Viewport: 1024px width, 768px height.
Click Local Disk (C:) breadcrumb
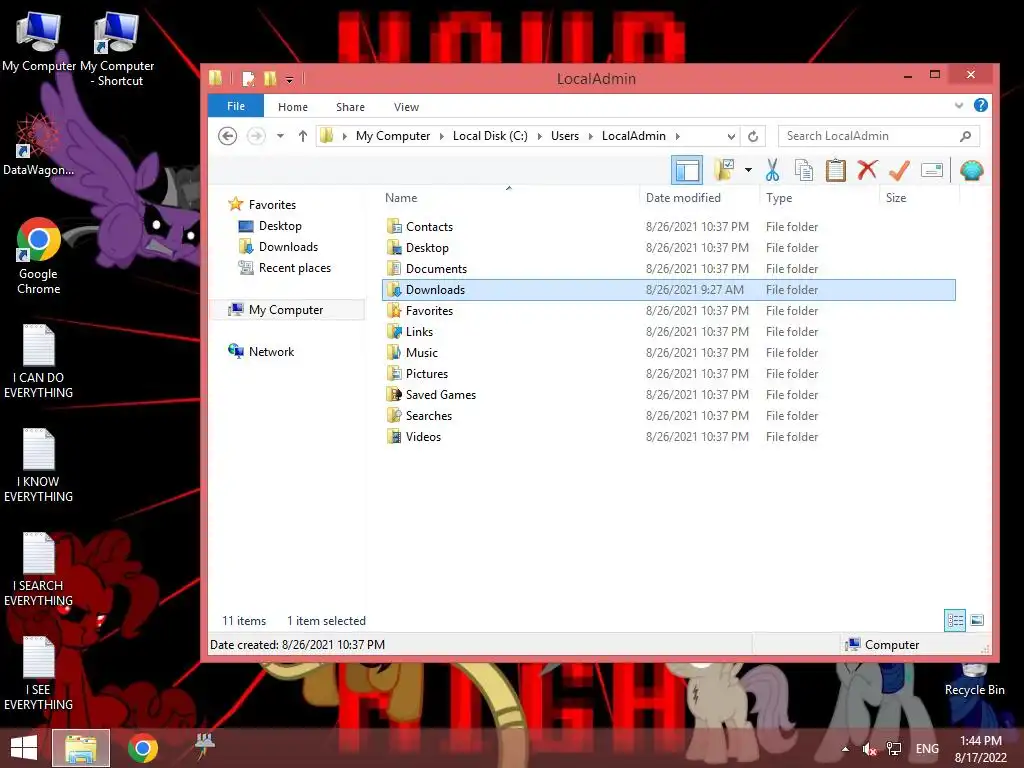point(490,136)
